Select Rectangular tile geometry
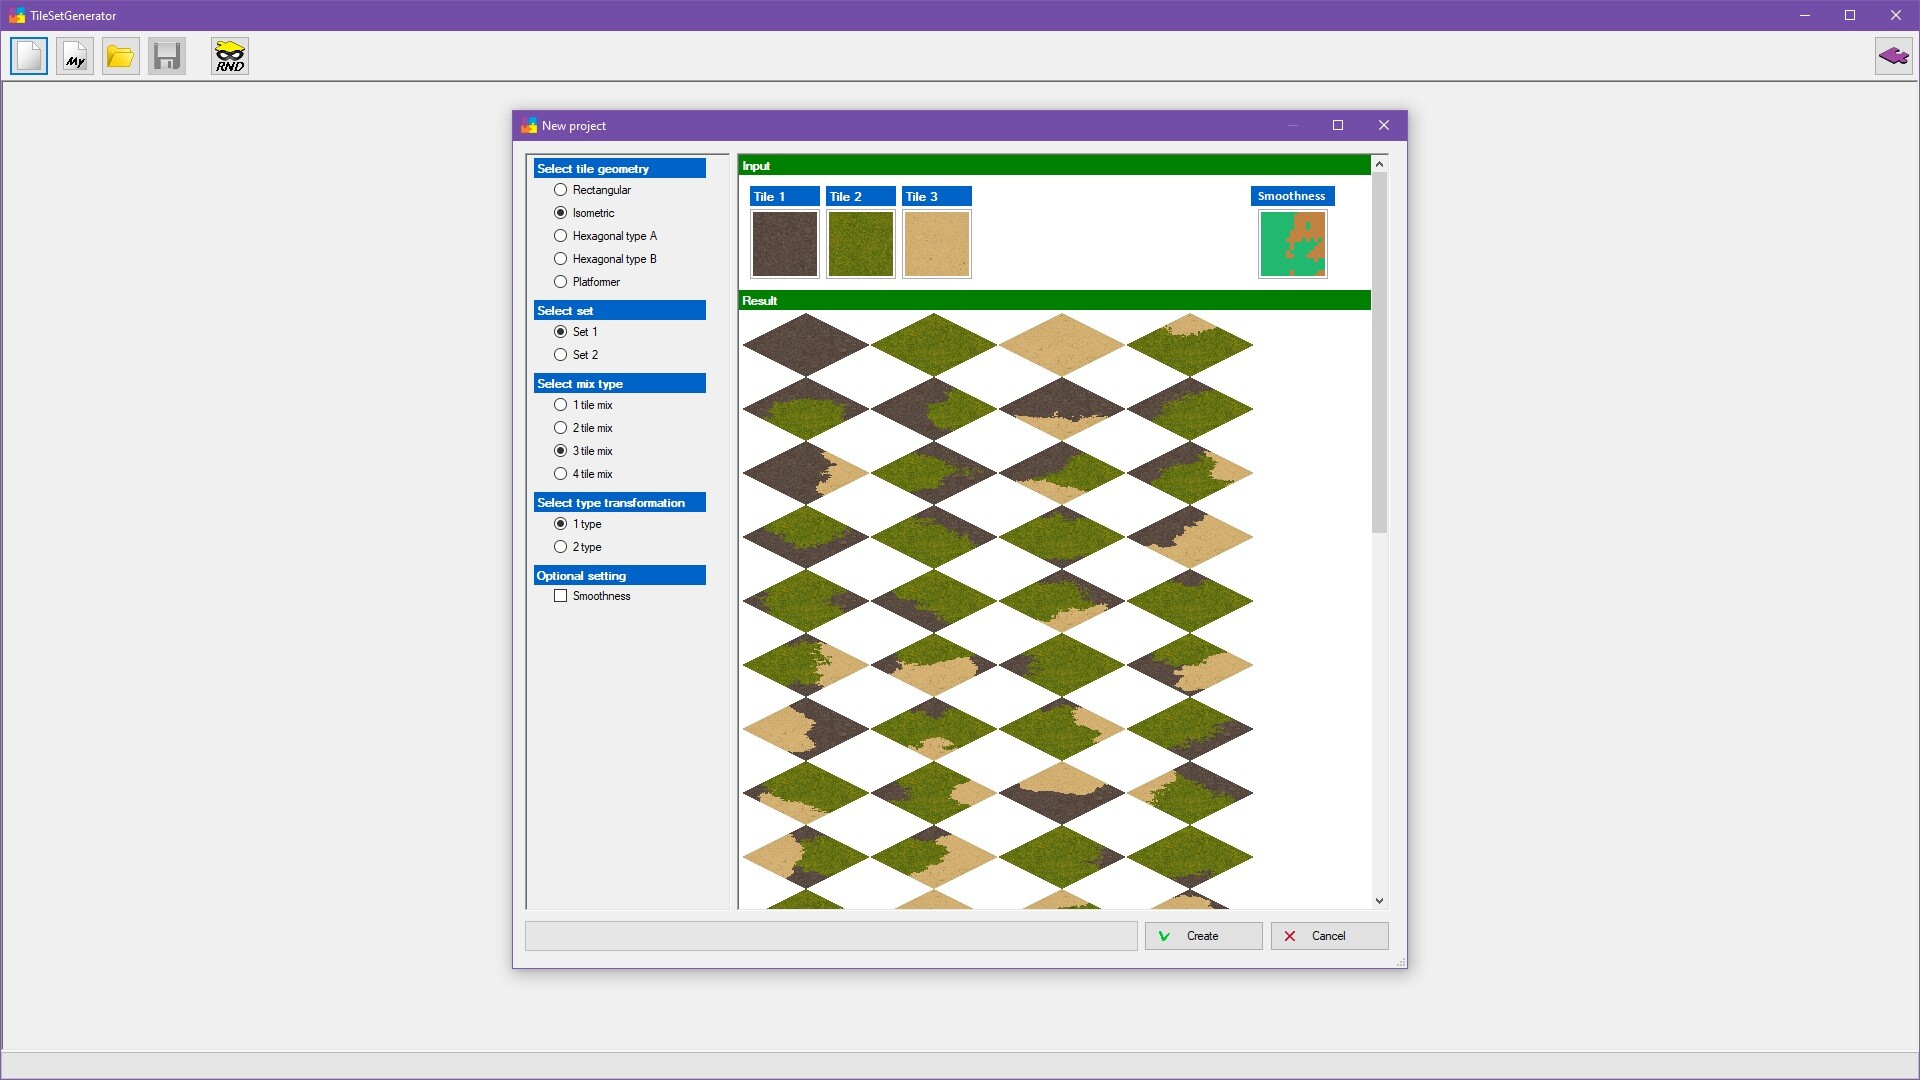Viewport: 1920px width, 1080px height. pos(561,190)
